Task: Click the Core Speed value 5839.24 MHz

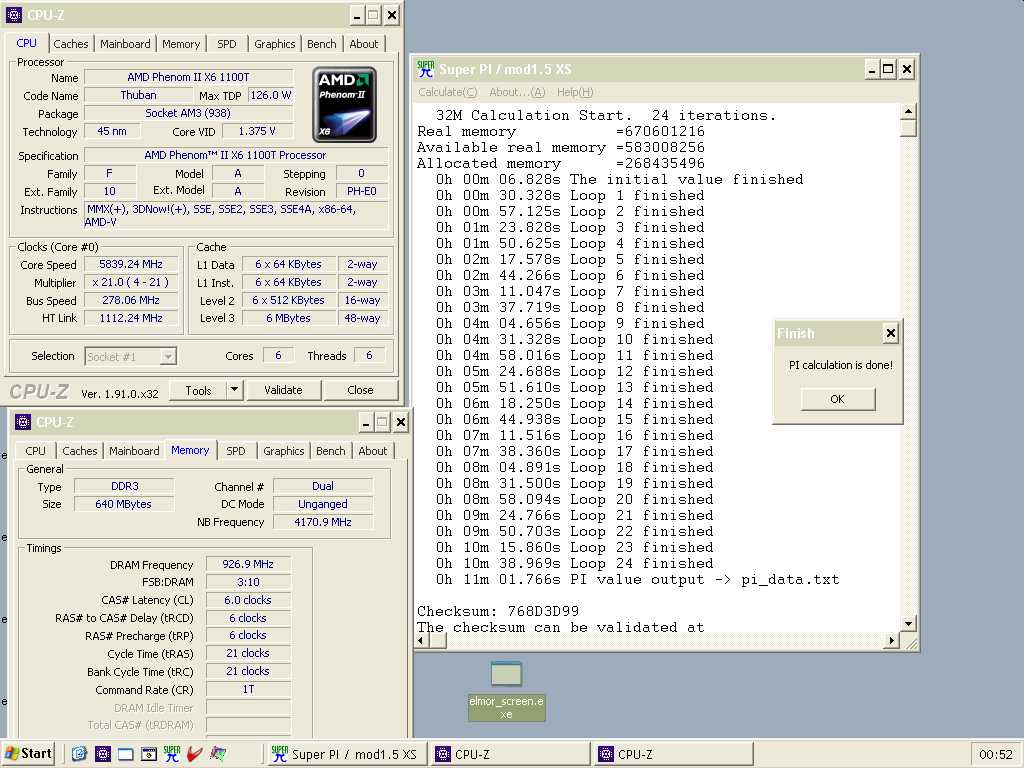Action: tap(131, 264)
